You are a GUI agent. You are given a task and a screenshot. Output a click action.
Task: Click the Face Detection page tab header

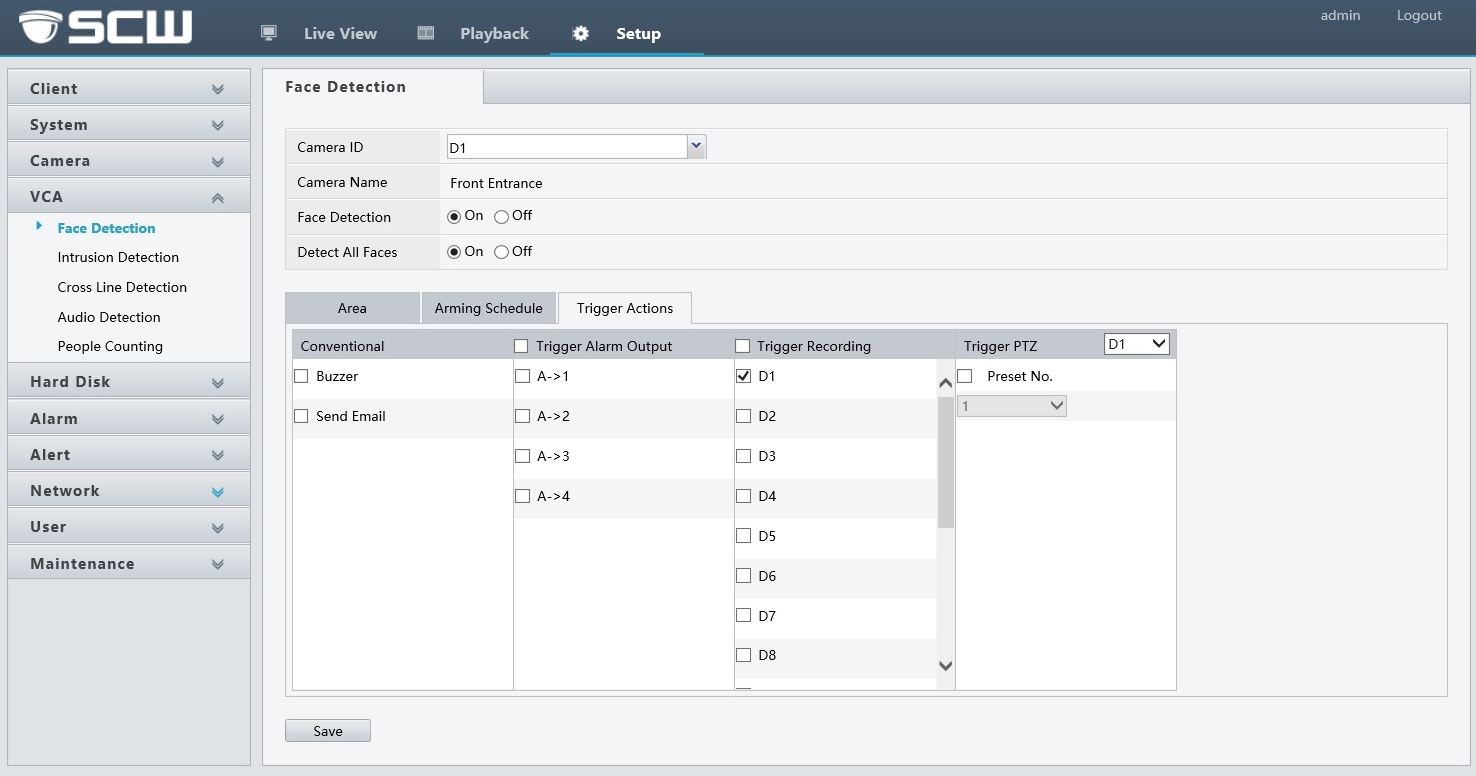[x=373, y=87]
